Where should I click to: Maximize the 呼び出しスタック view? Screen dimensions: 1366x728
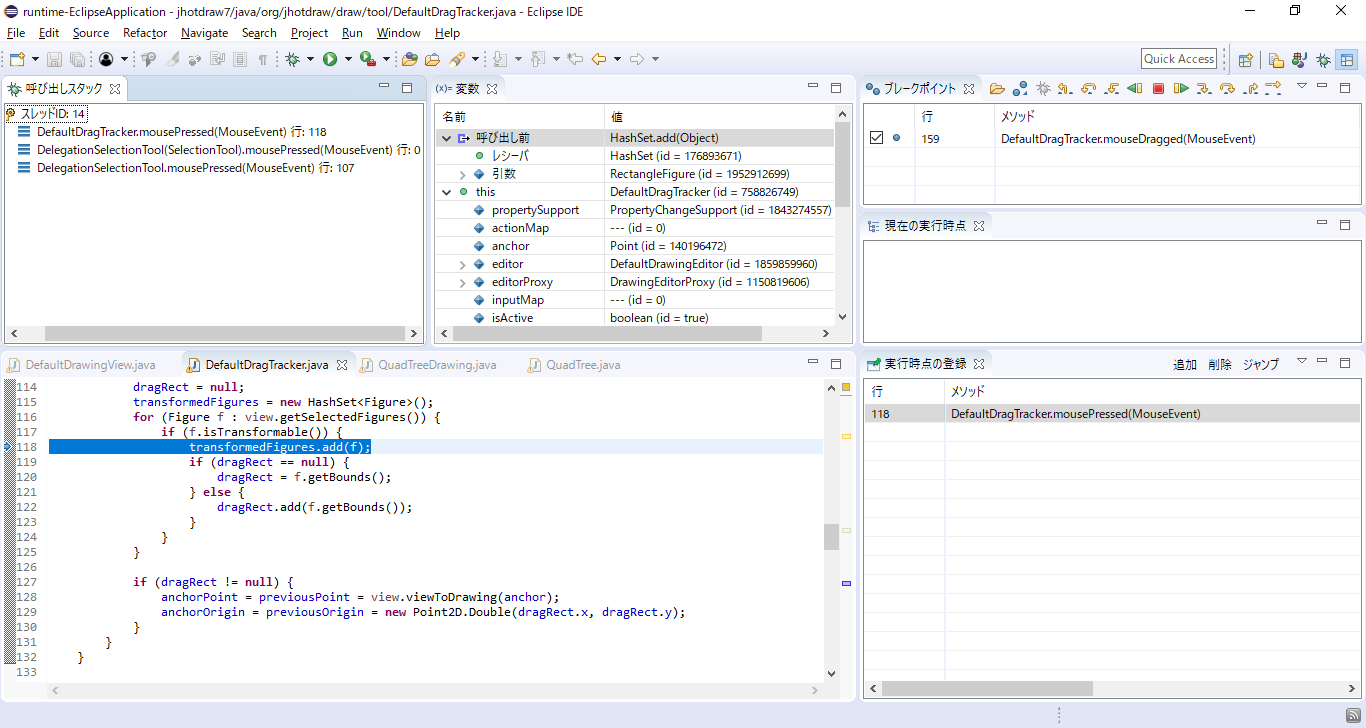(407, 88)
